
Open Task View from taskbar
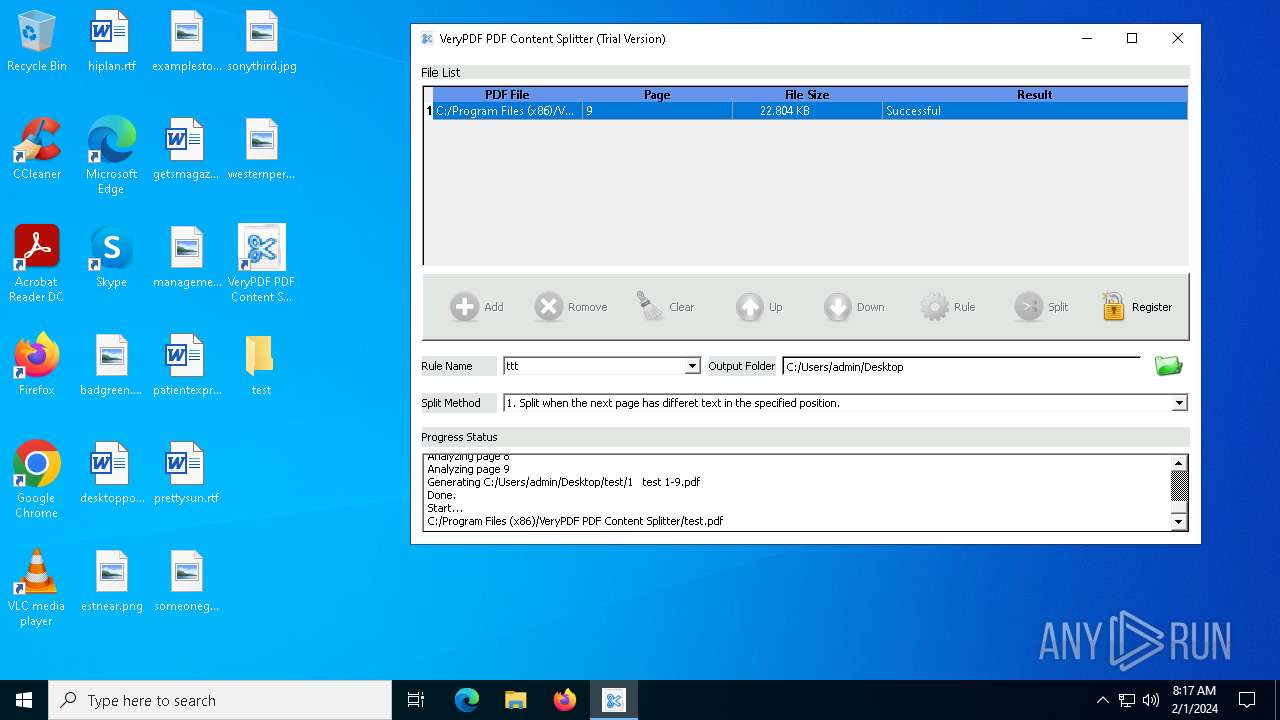point(416,700)
